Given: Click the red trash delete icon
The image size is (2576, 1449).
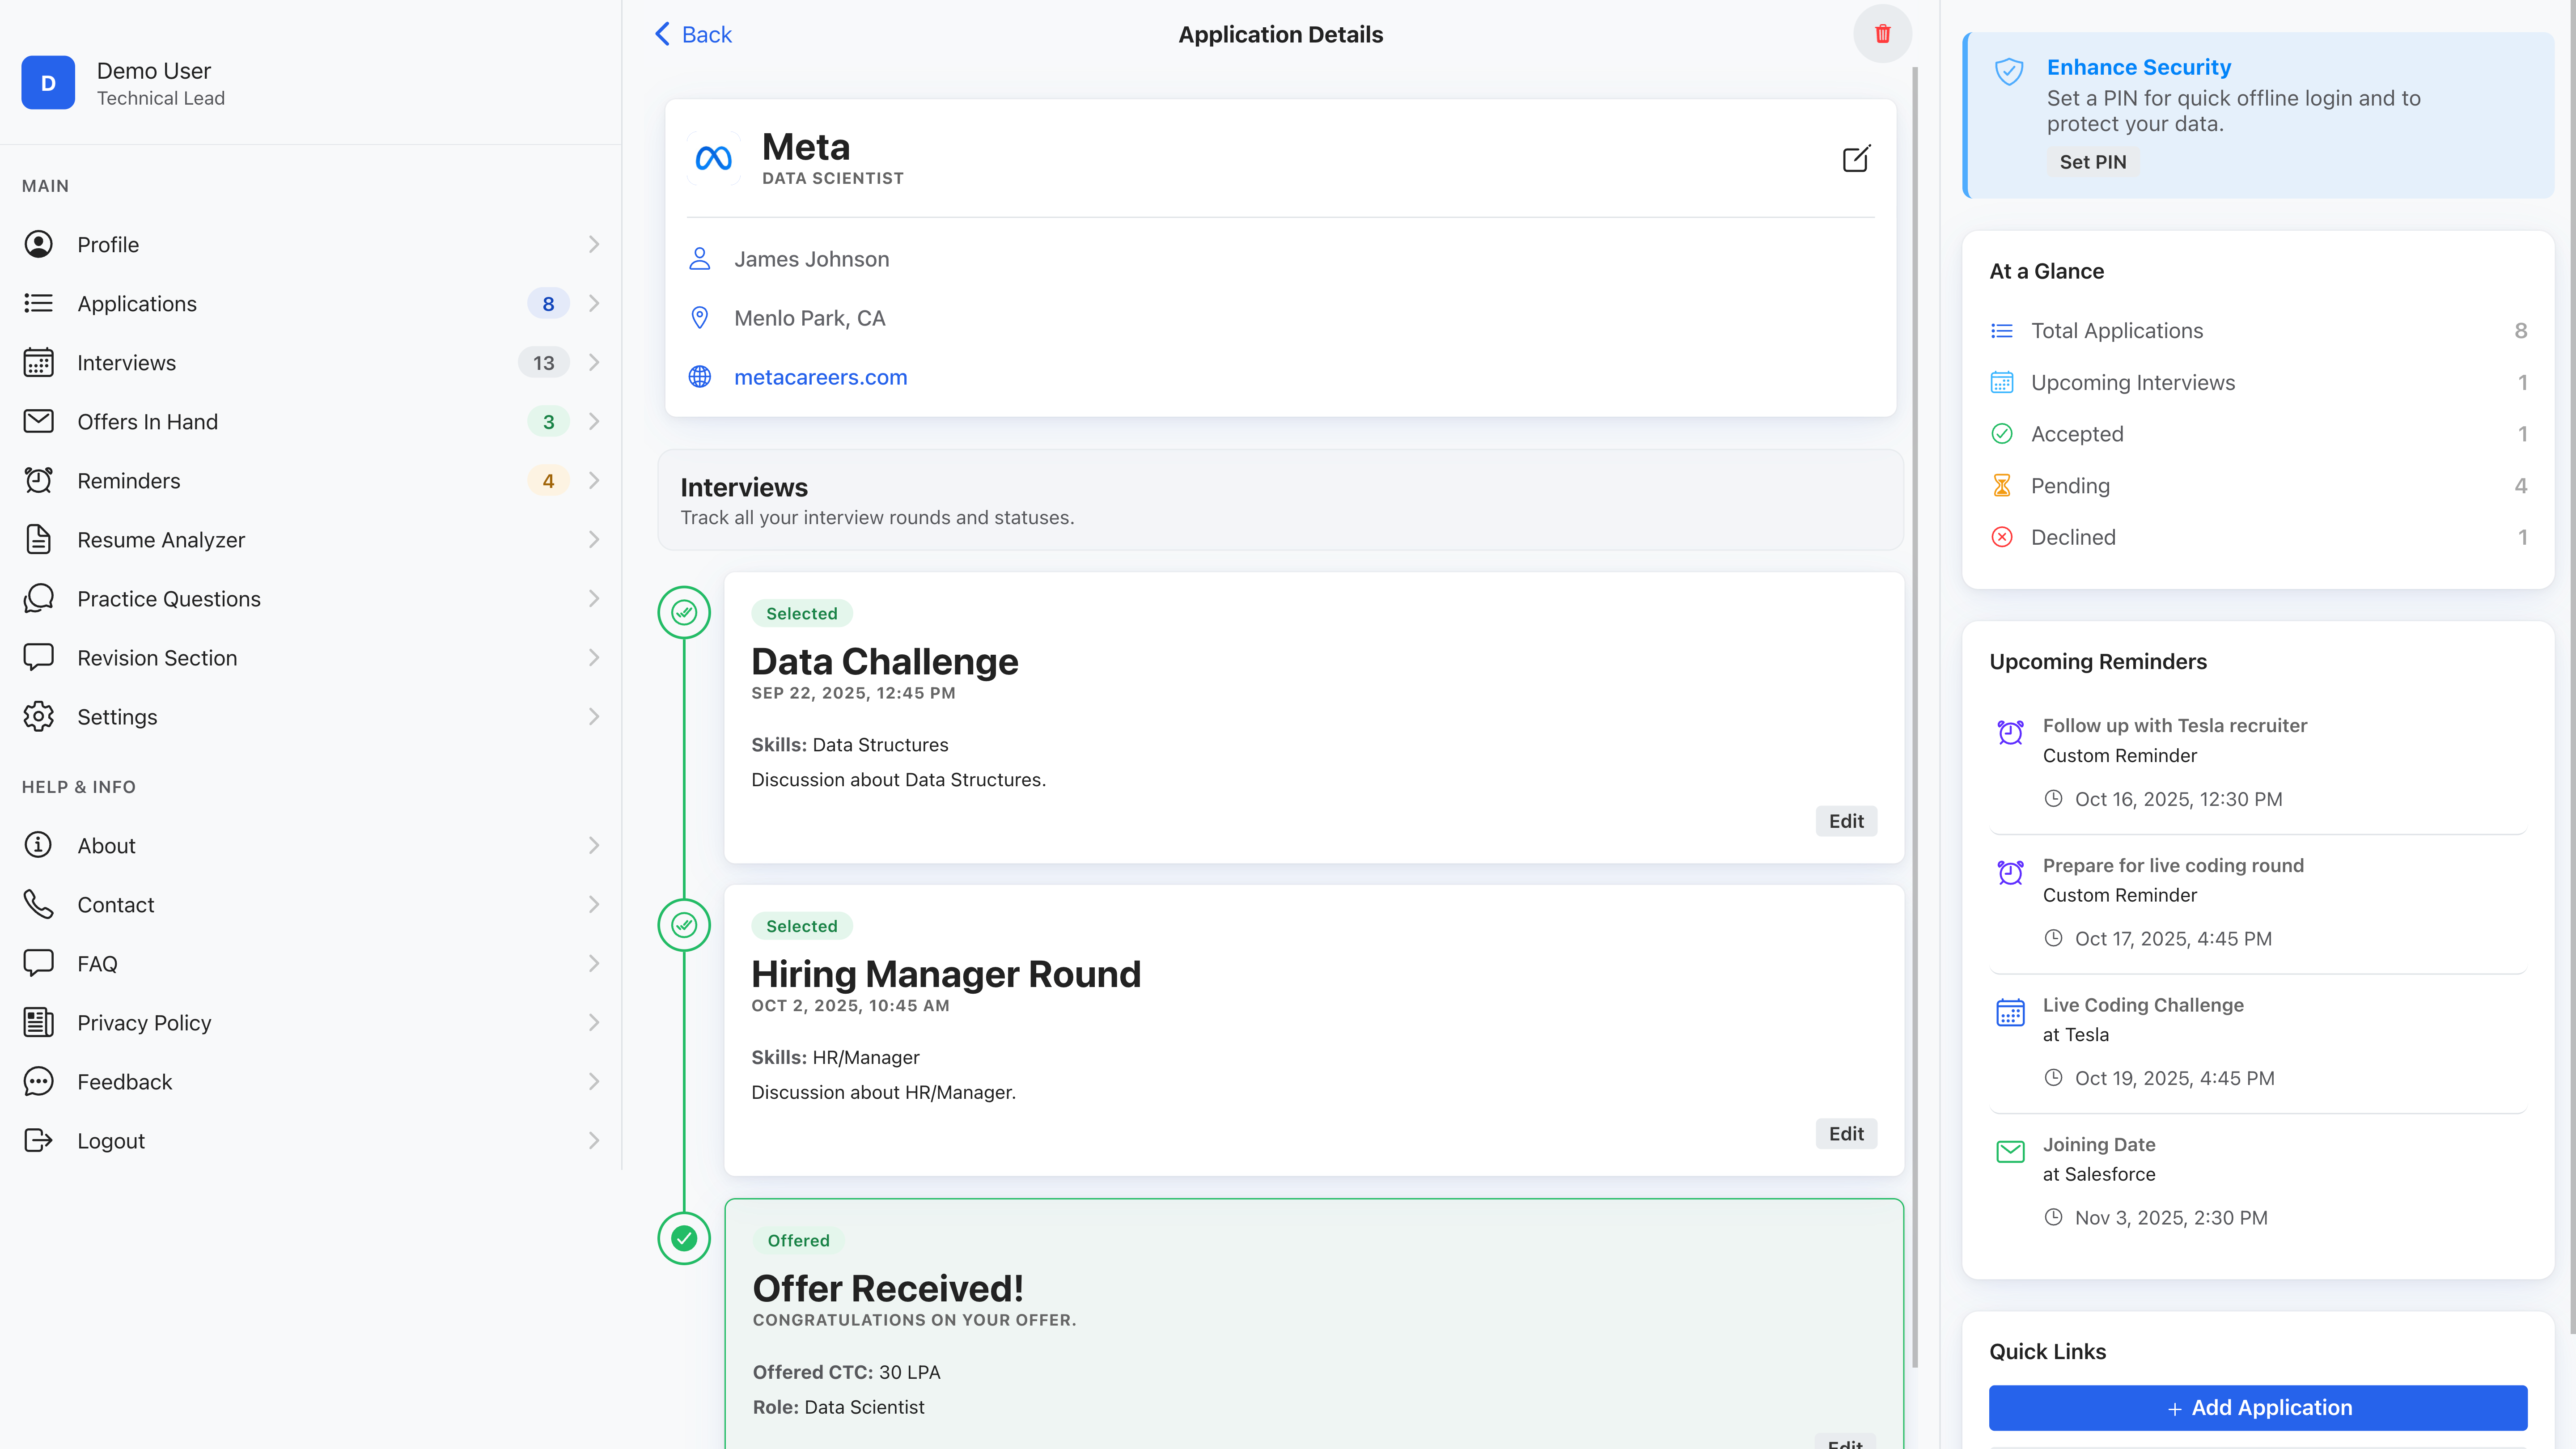Looking at the screenshot, I should click(1882, 34).
